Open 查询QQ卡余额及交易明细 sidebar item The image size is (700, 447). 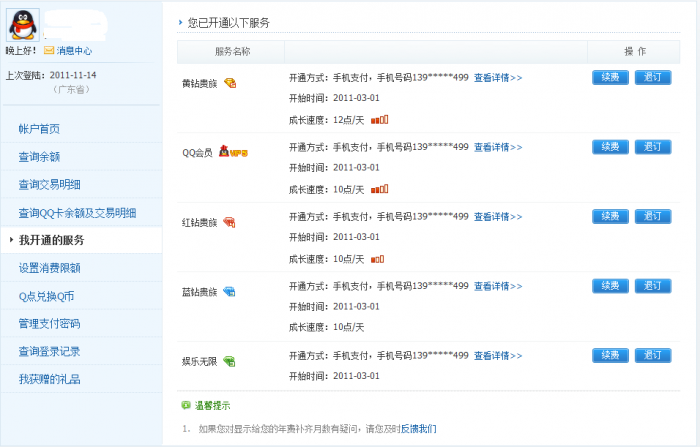(x=77, y=213)
